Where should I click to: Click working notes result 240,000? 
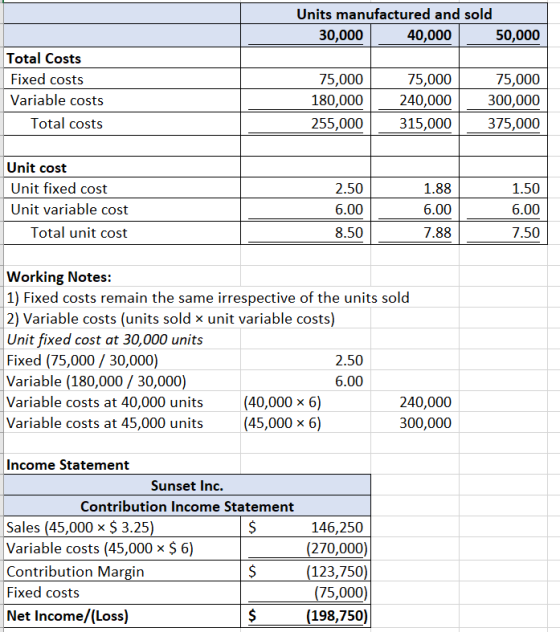[415, 402]
